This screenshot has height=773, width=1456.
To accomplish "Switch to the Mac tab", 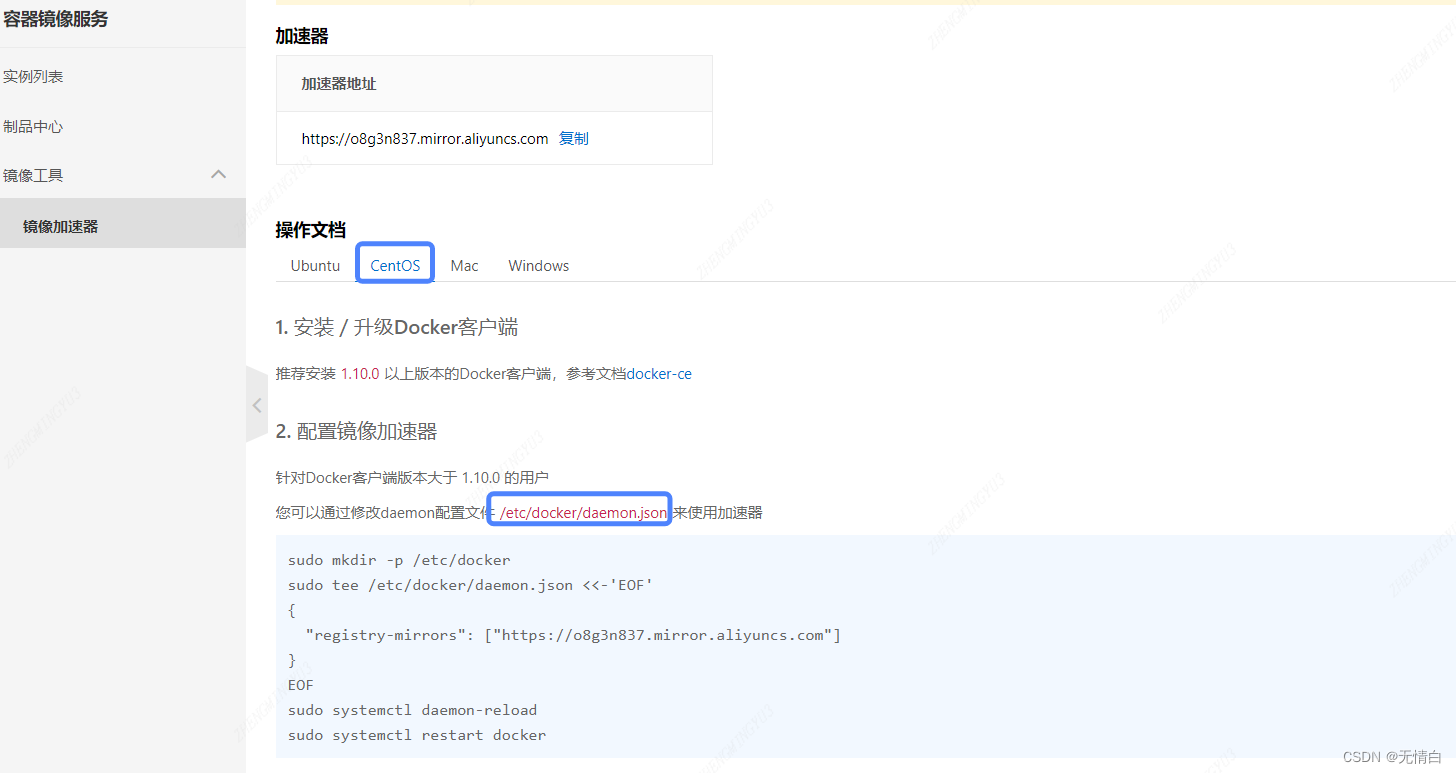I will point(464,265).
